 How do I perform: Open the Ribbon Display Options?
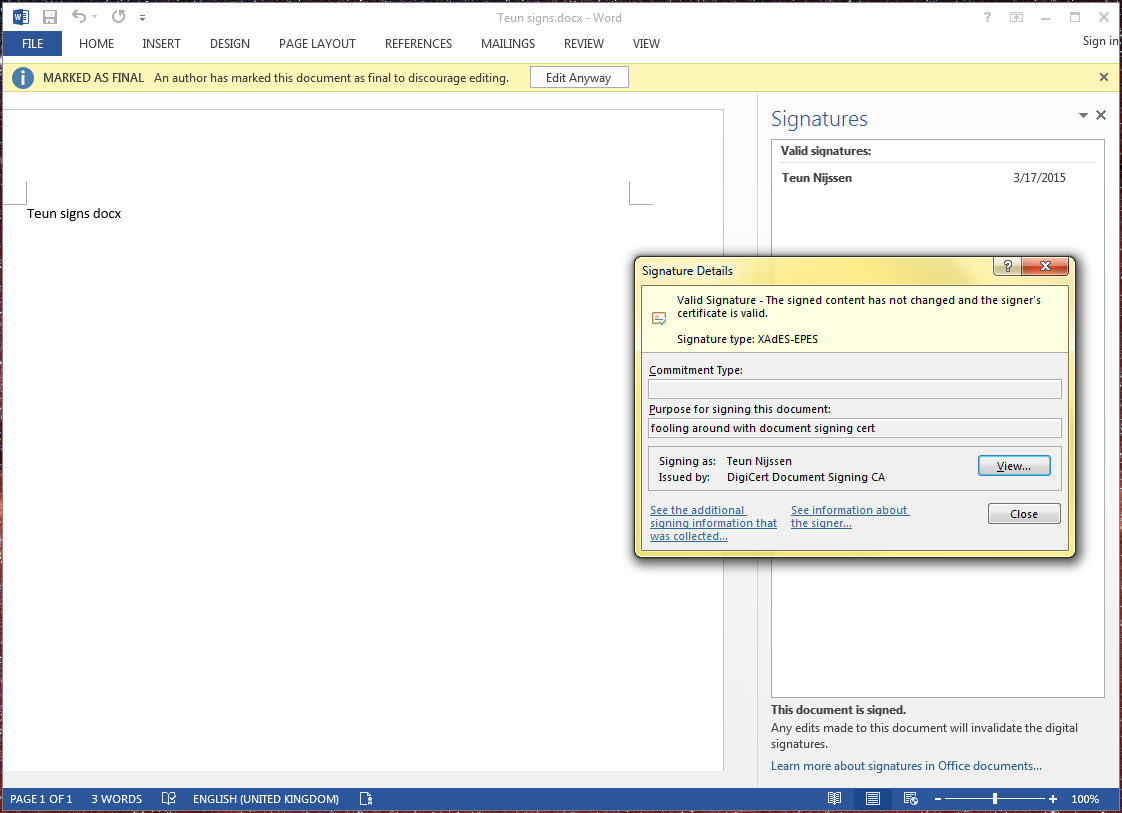[1016, 17]
